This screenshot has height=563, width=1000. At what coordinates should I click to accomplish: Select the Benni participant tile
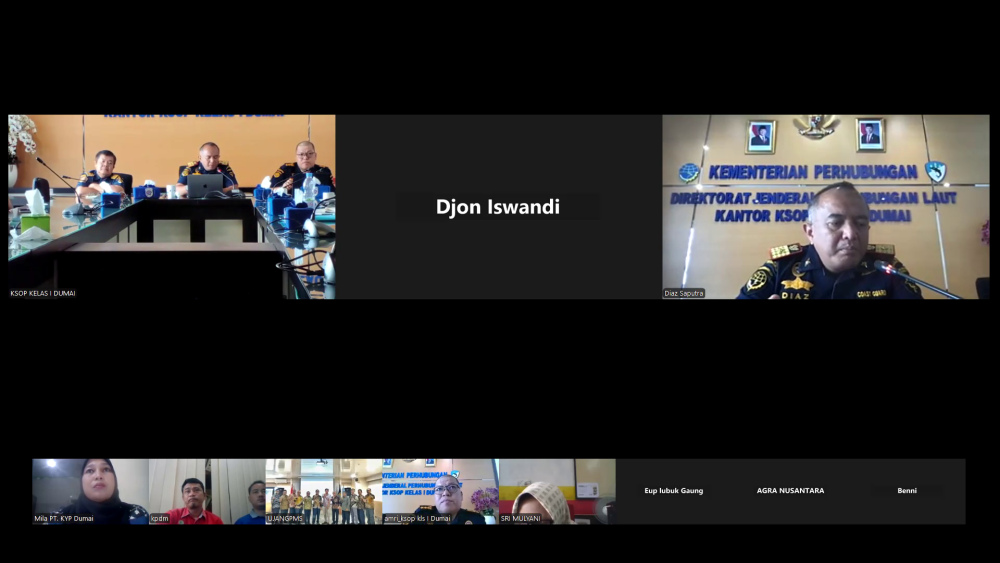908,492
